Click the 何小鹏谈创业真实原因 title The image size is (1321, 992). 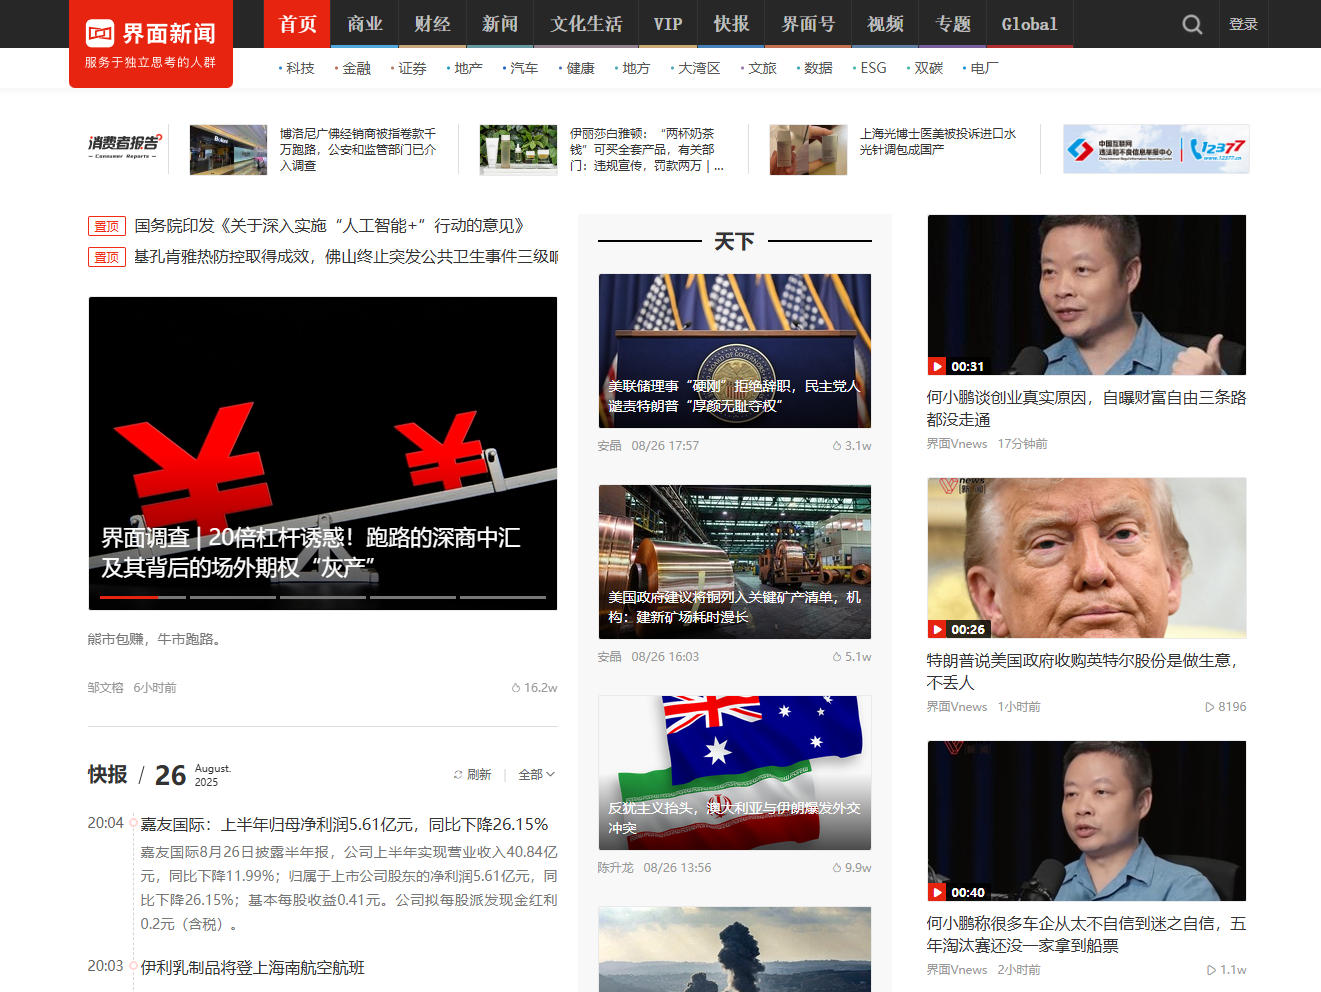(x=1086, y=409)
